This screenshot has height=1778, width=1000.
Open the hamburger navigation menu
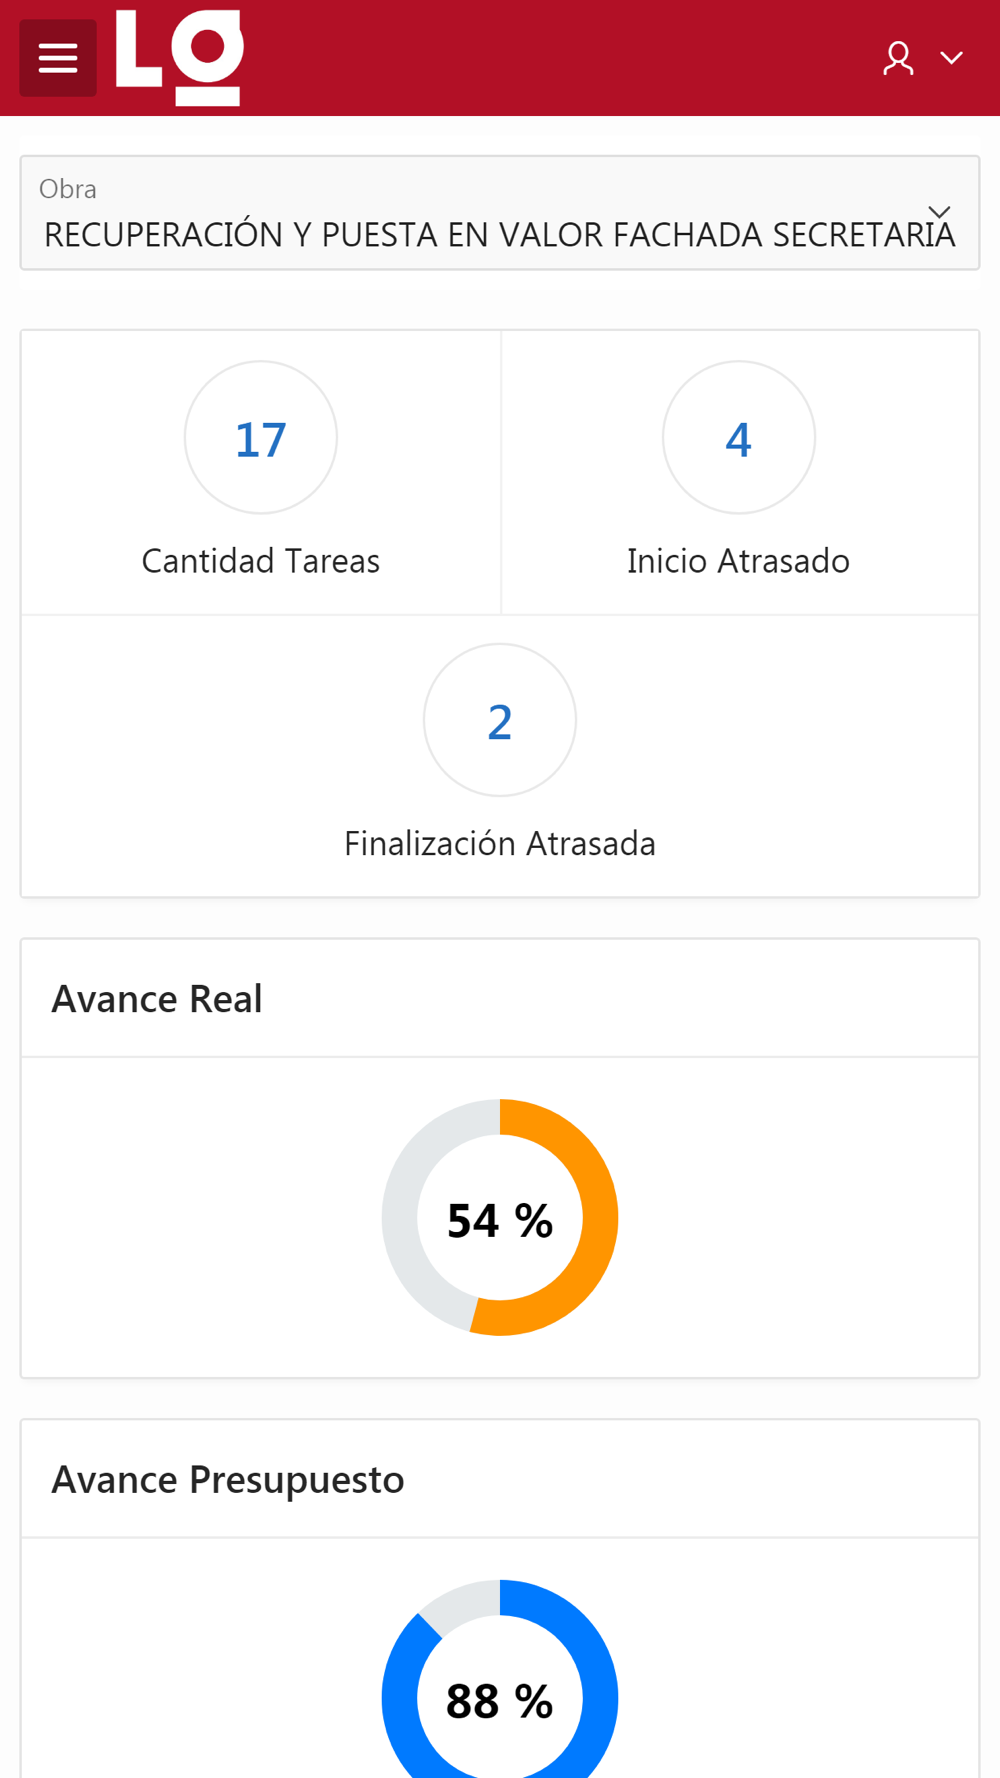click(x=58, y=58)
